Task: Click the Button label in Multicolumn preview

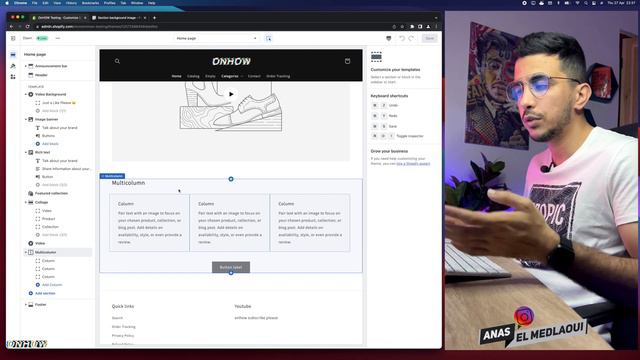Action: pyautogui.click(x=231, y=267)
